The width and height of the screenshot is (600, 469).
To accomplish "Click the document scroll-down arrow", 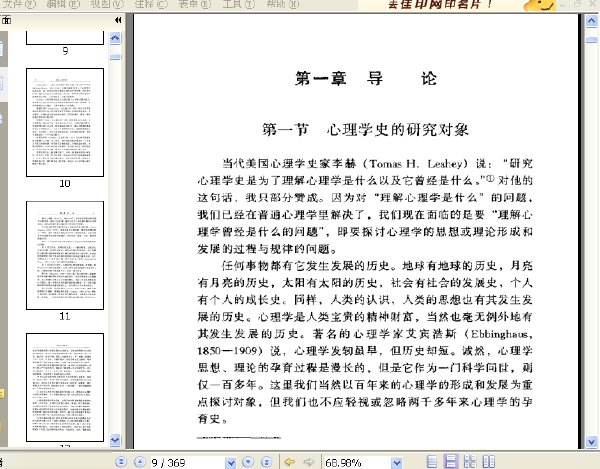I will tap(592, 442).
